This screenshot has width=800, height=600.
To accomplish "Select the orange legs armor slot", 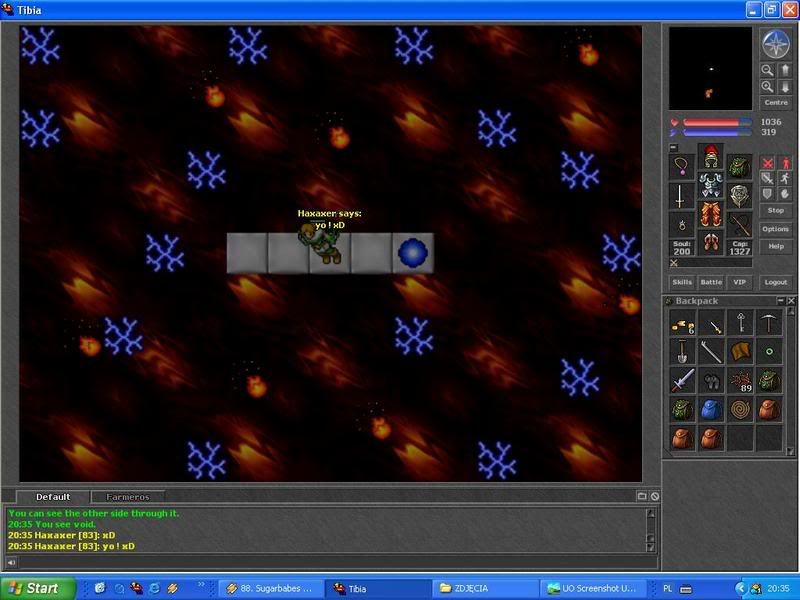I will pos(711,215).
